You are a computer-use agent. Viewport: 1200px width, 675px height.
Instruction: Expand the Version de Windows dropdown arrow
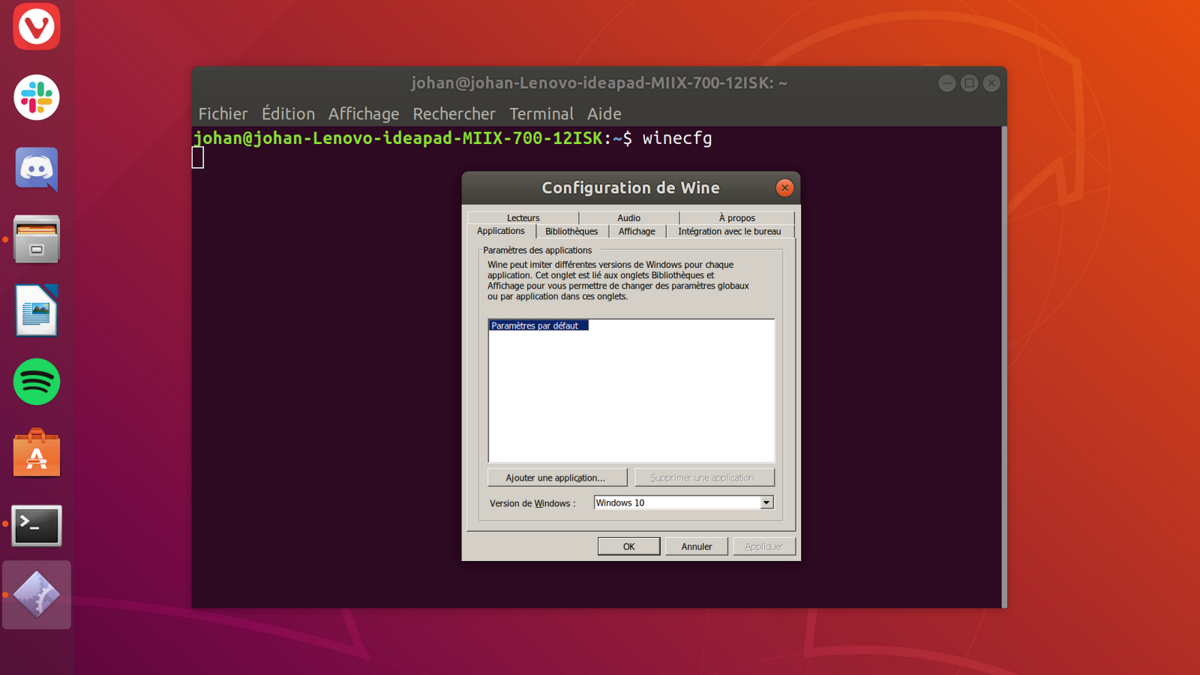click(767, 503)
